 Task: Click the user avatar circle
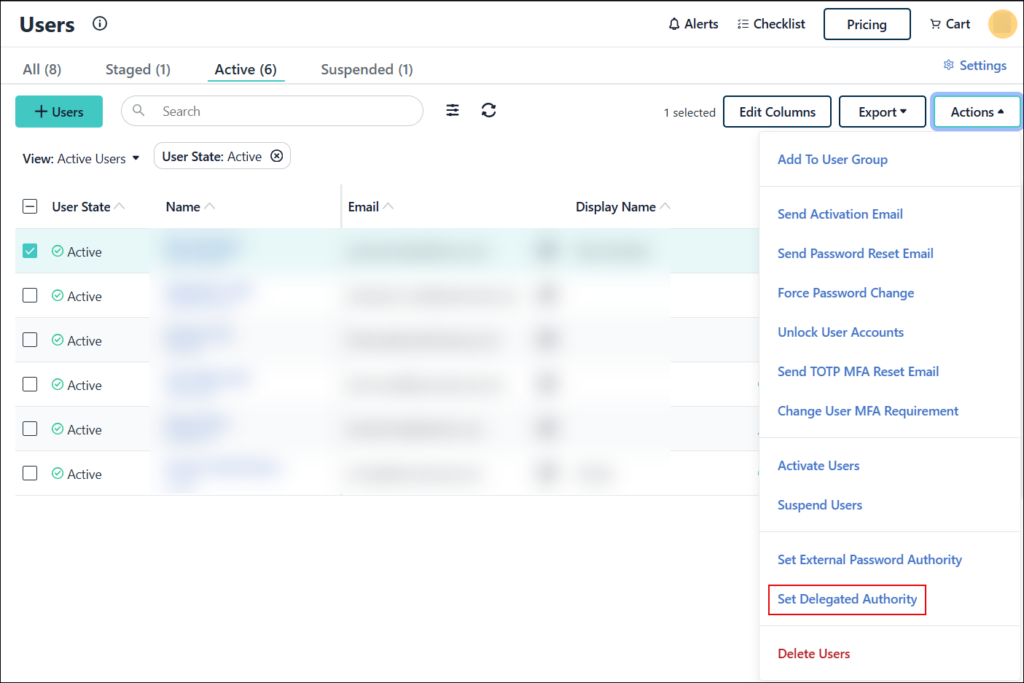click(1001, 24)
